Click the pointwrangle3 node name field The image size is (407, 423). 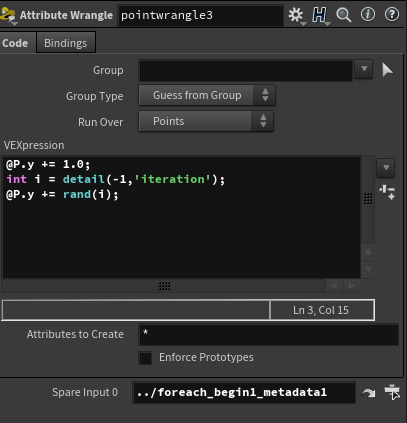coord(201,15)
